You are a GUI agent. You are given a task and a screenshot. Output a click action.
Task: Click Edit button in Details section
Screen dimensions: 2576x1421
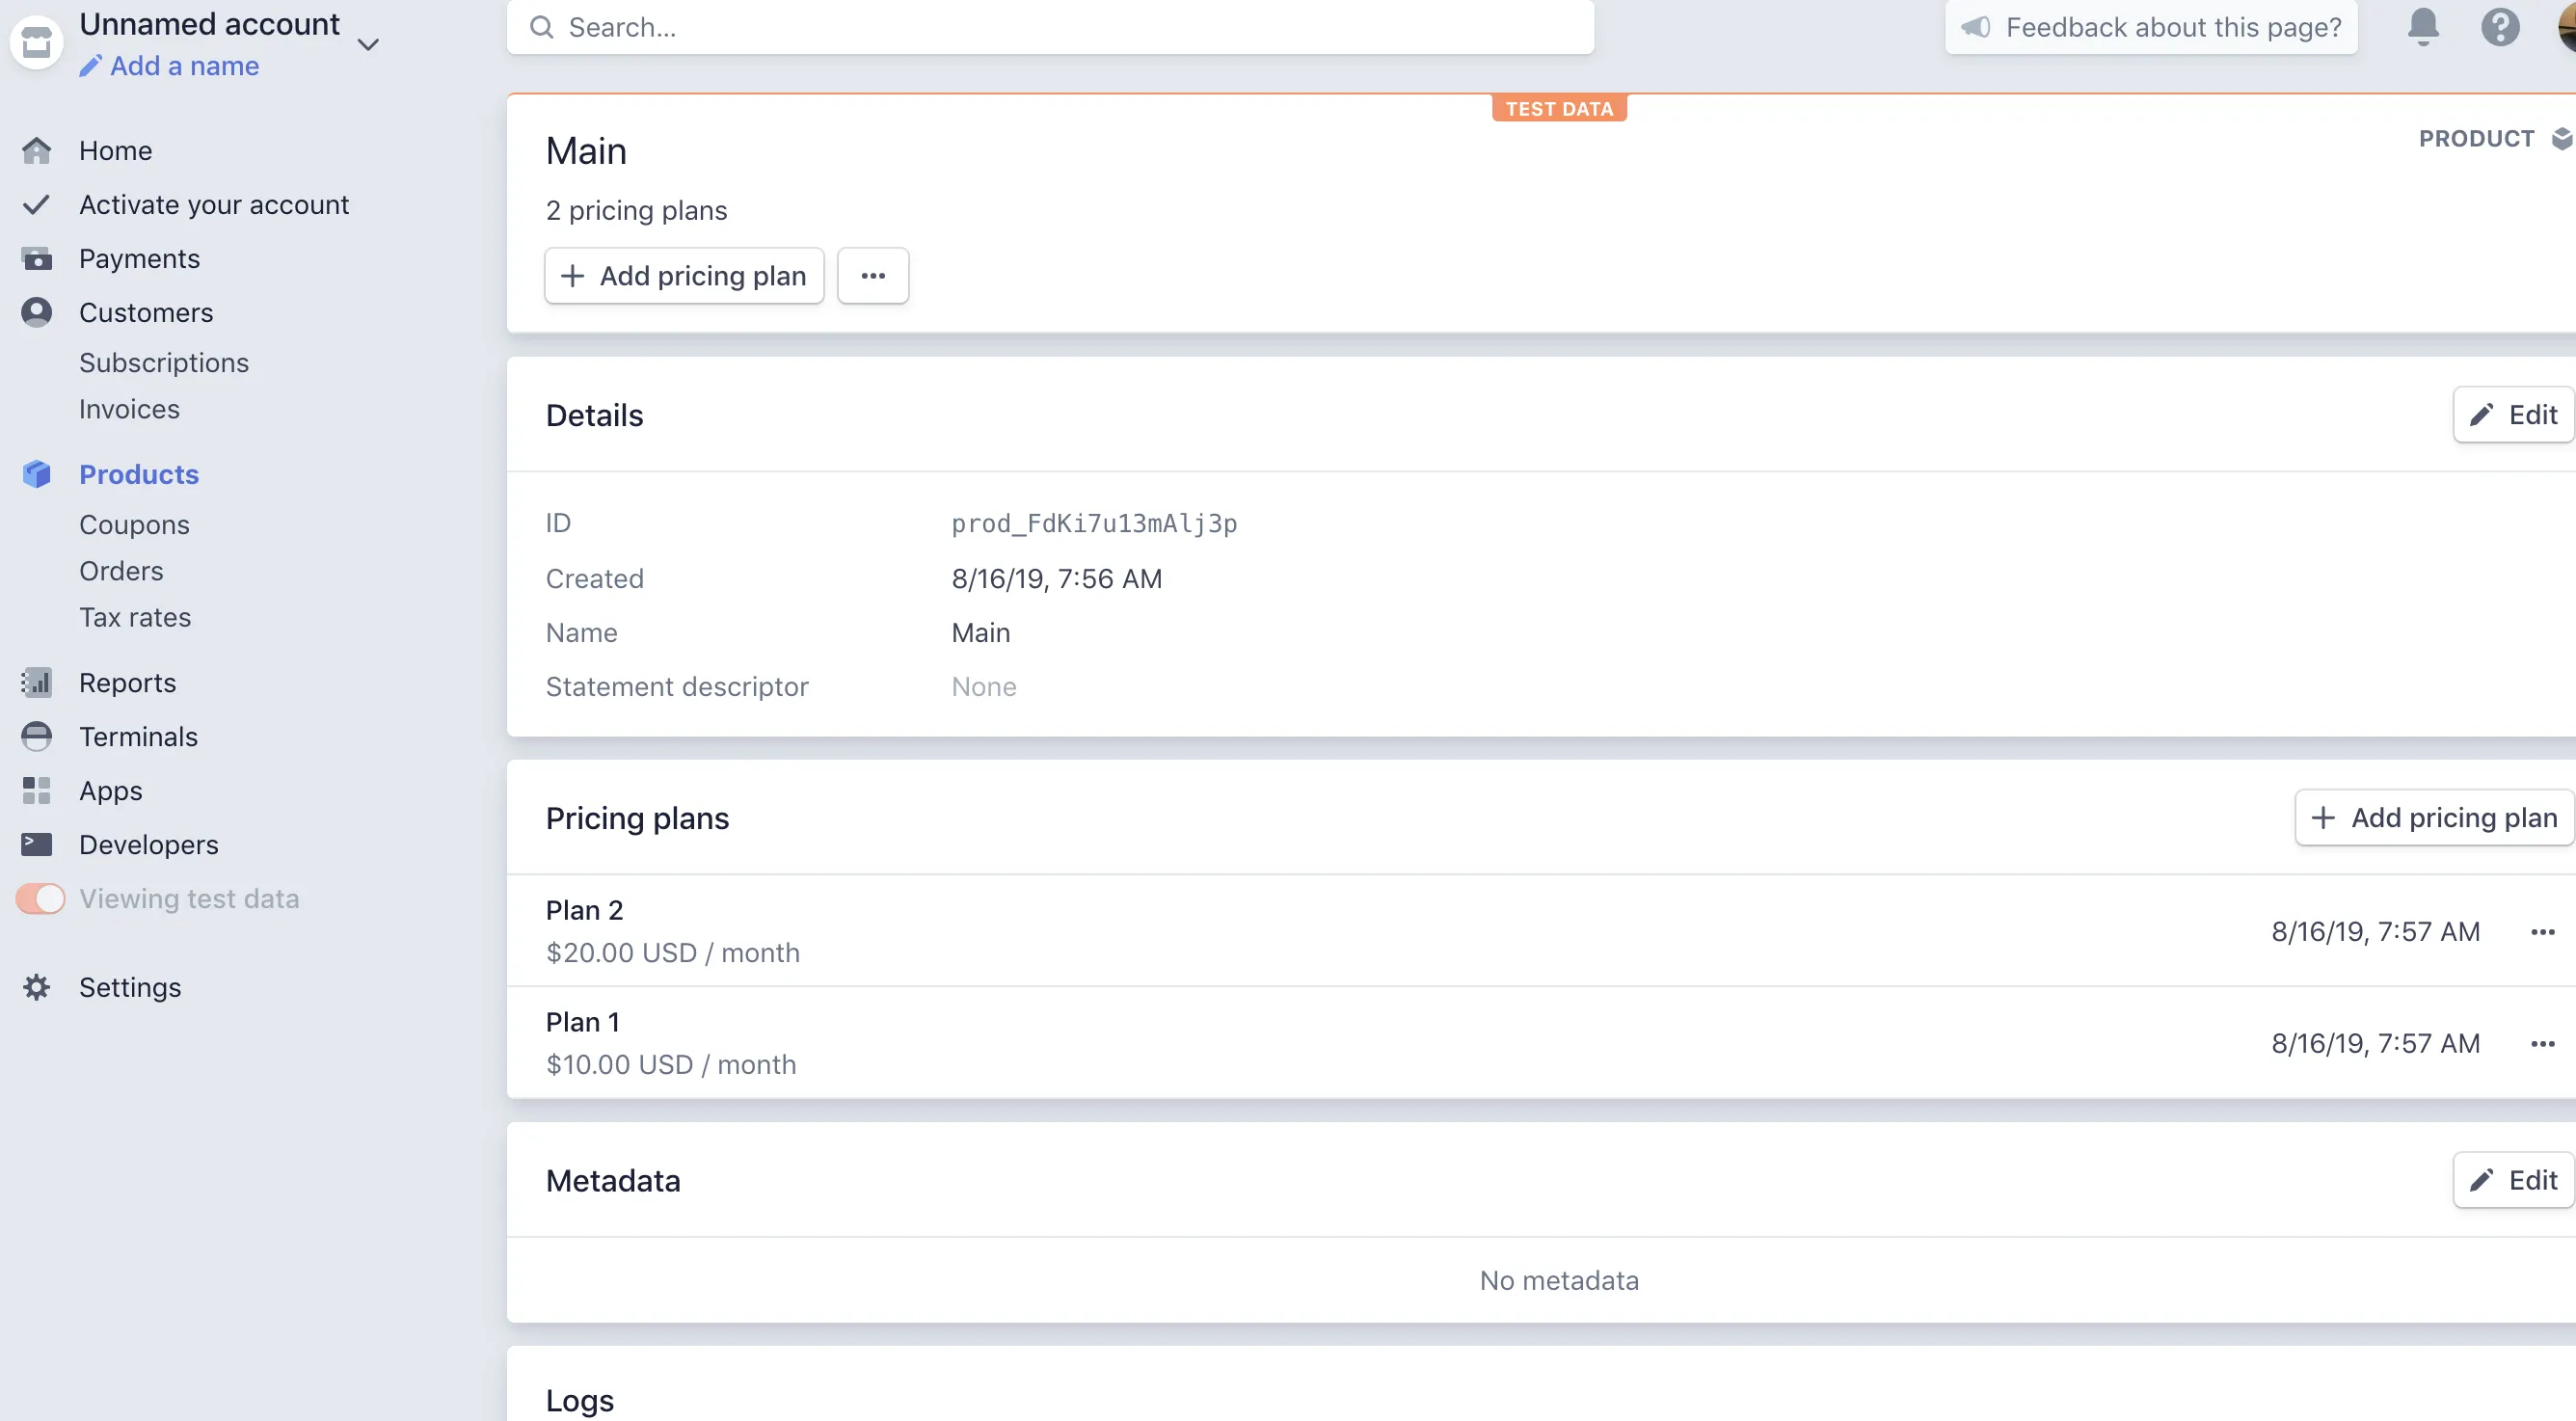pyautogui.click(x=2512, y=415)
